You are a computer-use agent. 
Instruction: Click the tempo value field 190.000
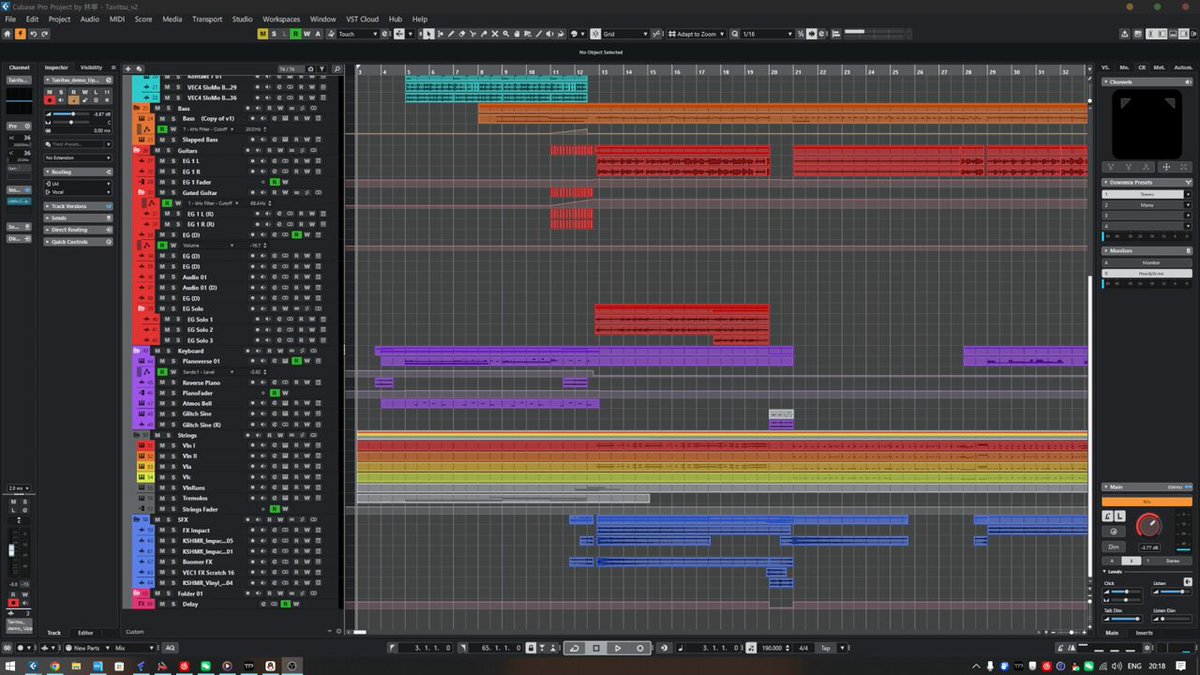[x=771, y=648]
